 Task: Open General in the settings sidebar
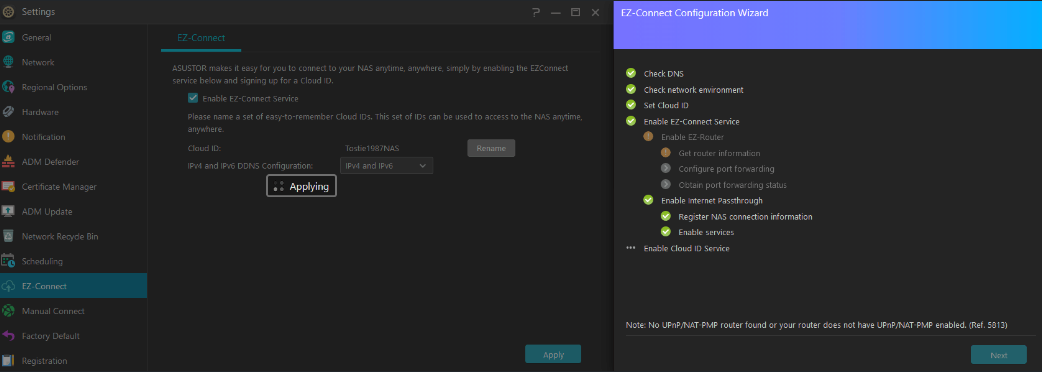[x=73, y=37]
